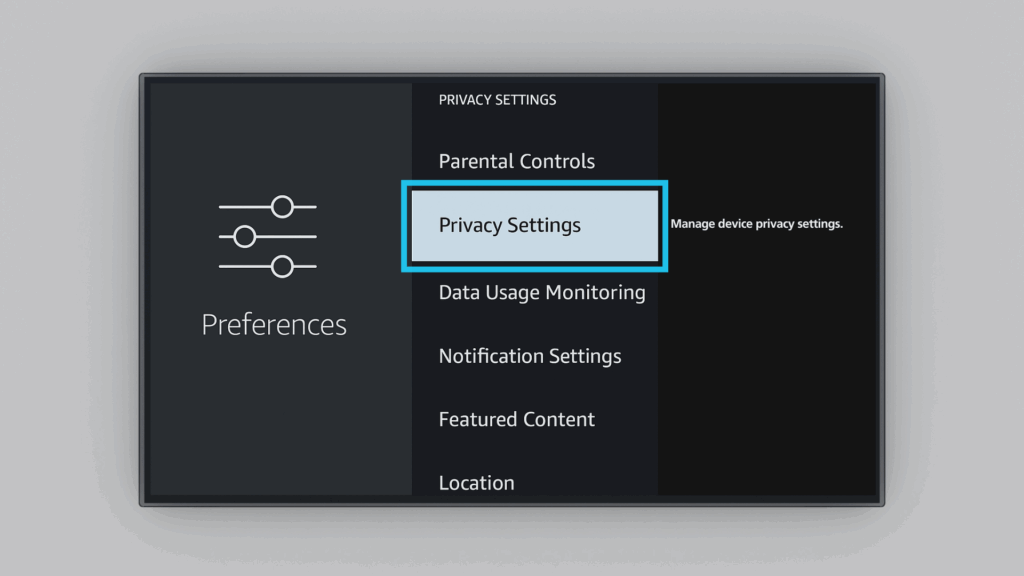The width and height of the screenshot is (1024, 576).
Task: Select the highlighted Privacy Settings item
Action: (x=510, y=225)
